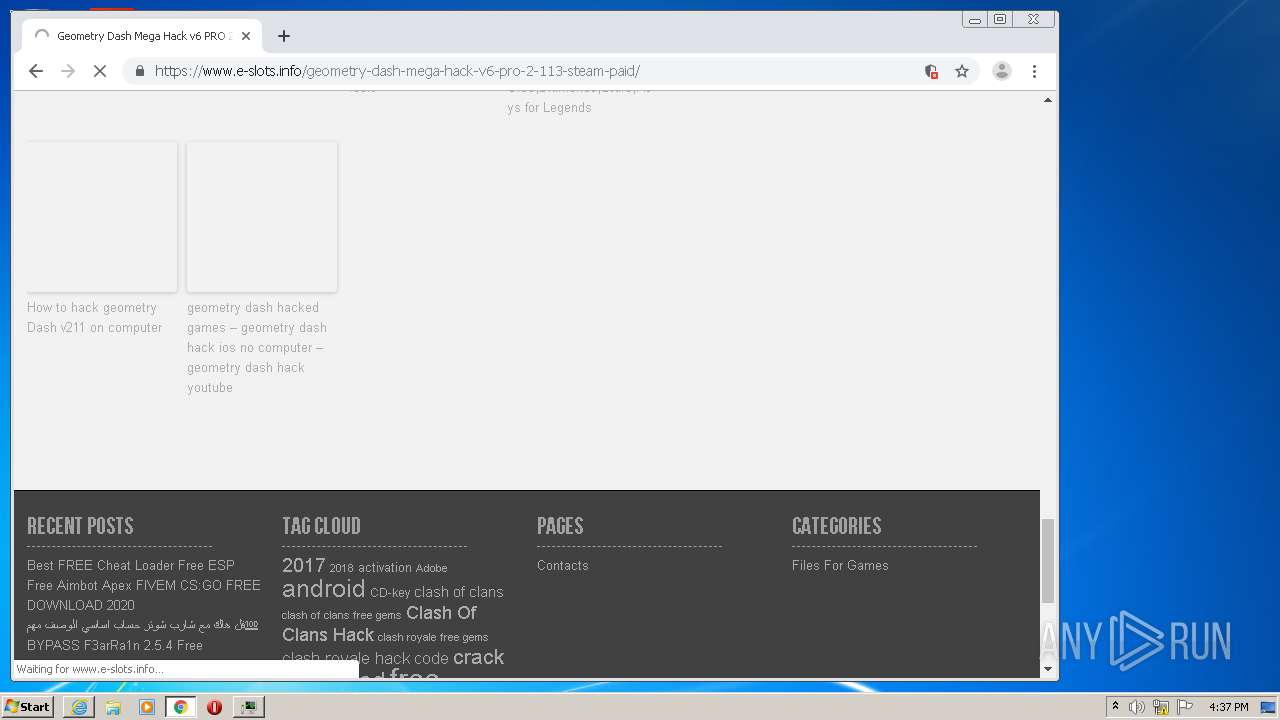Select the crack tag

479,658
